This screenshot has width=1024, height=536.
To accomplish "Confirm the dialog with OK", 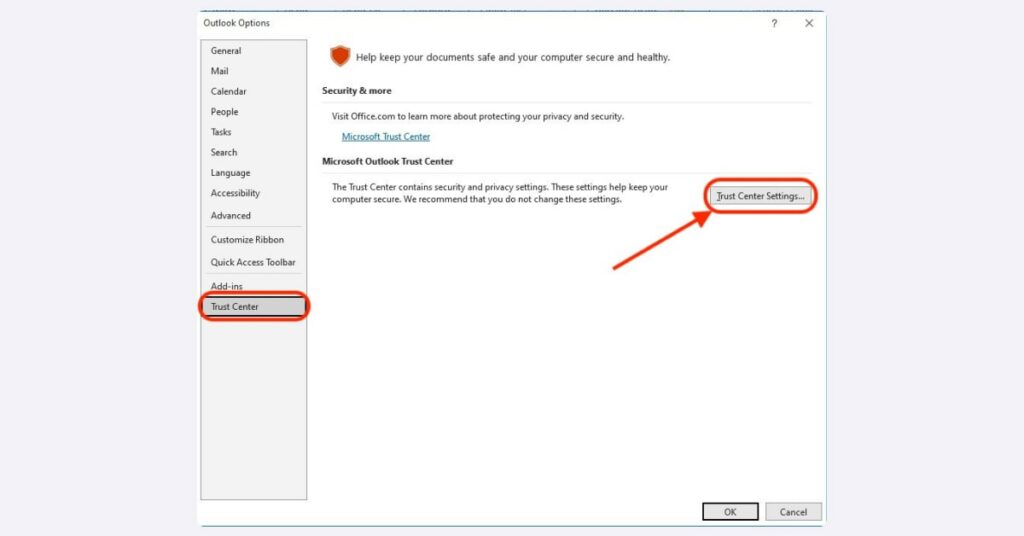I will coord(730,512).
